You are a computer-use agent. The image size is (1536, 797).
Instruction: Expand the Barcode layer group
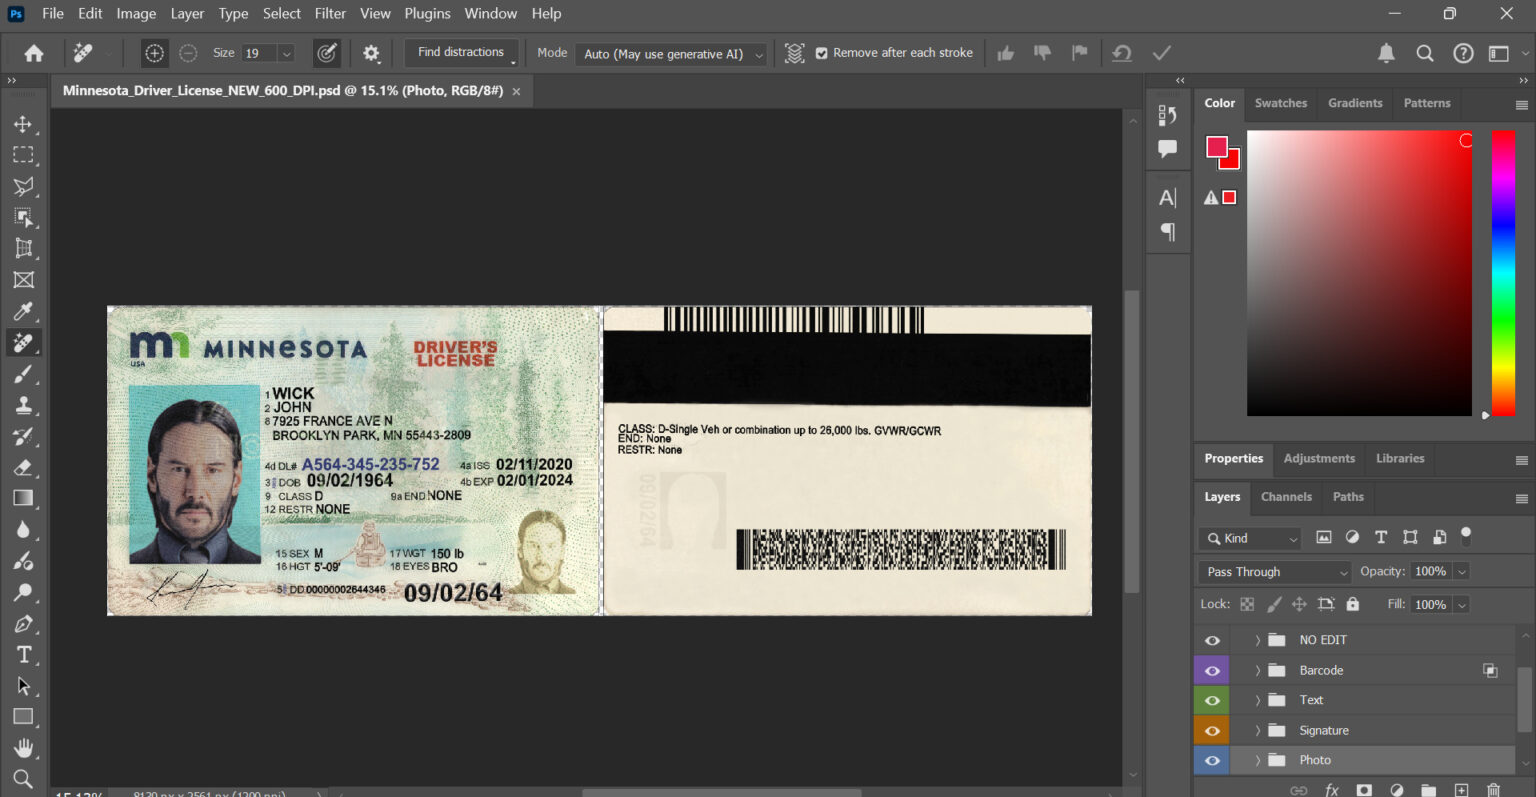(1257, 670)
